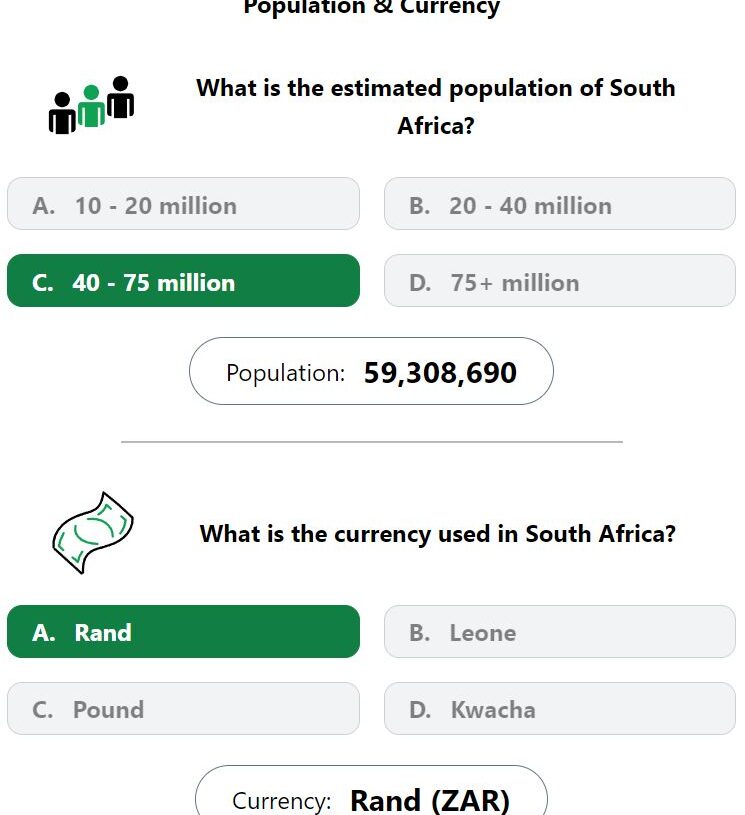Choose option D. Kwacha
This screenshot has width=745, height=815.
coord(560,708)
